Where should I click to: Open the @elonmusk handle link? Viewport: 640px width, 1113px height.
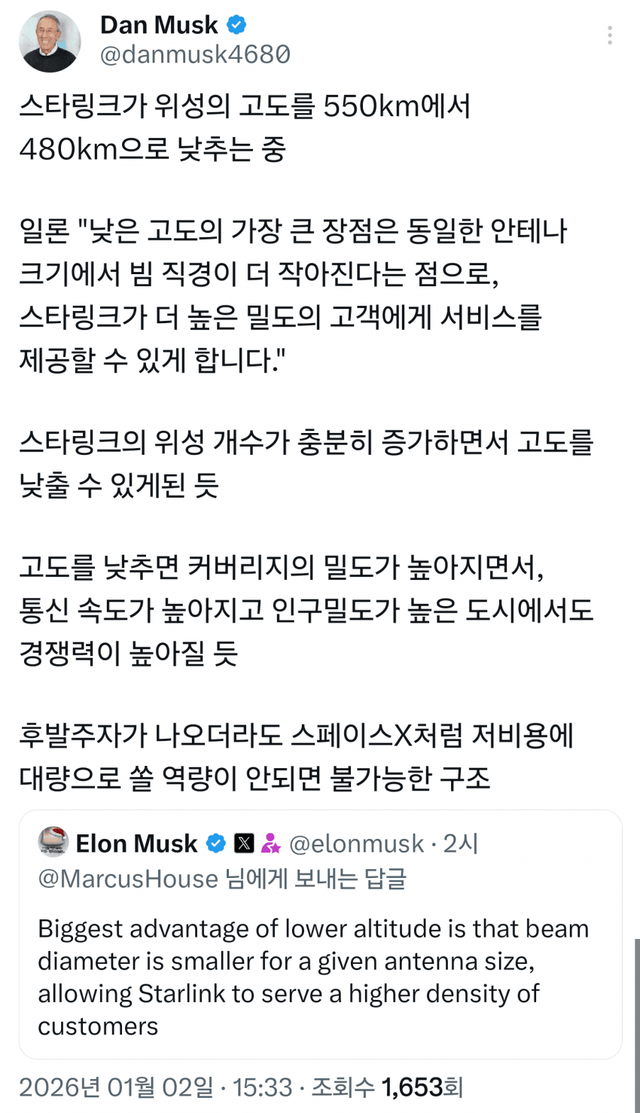coord(355,844)
